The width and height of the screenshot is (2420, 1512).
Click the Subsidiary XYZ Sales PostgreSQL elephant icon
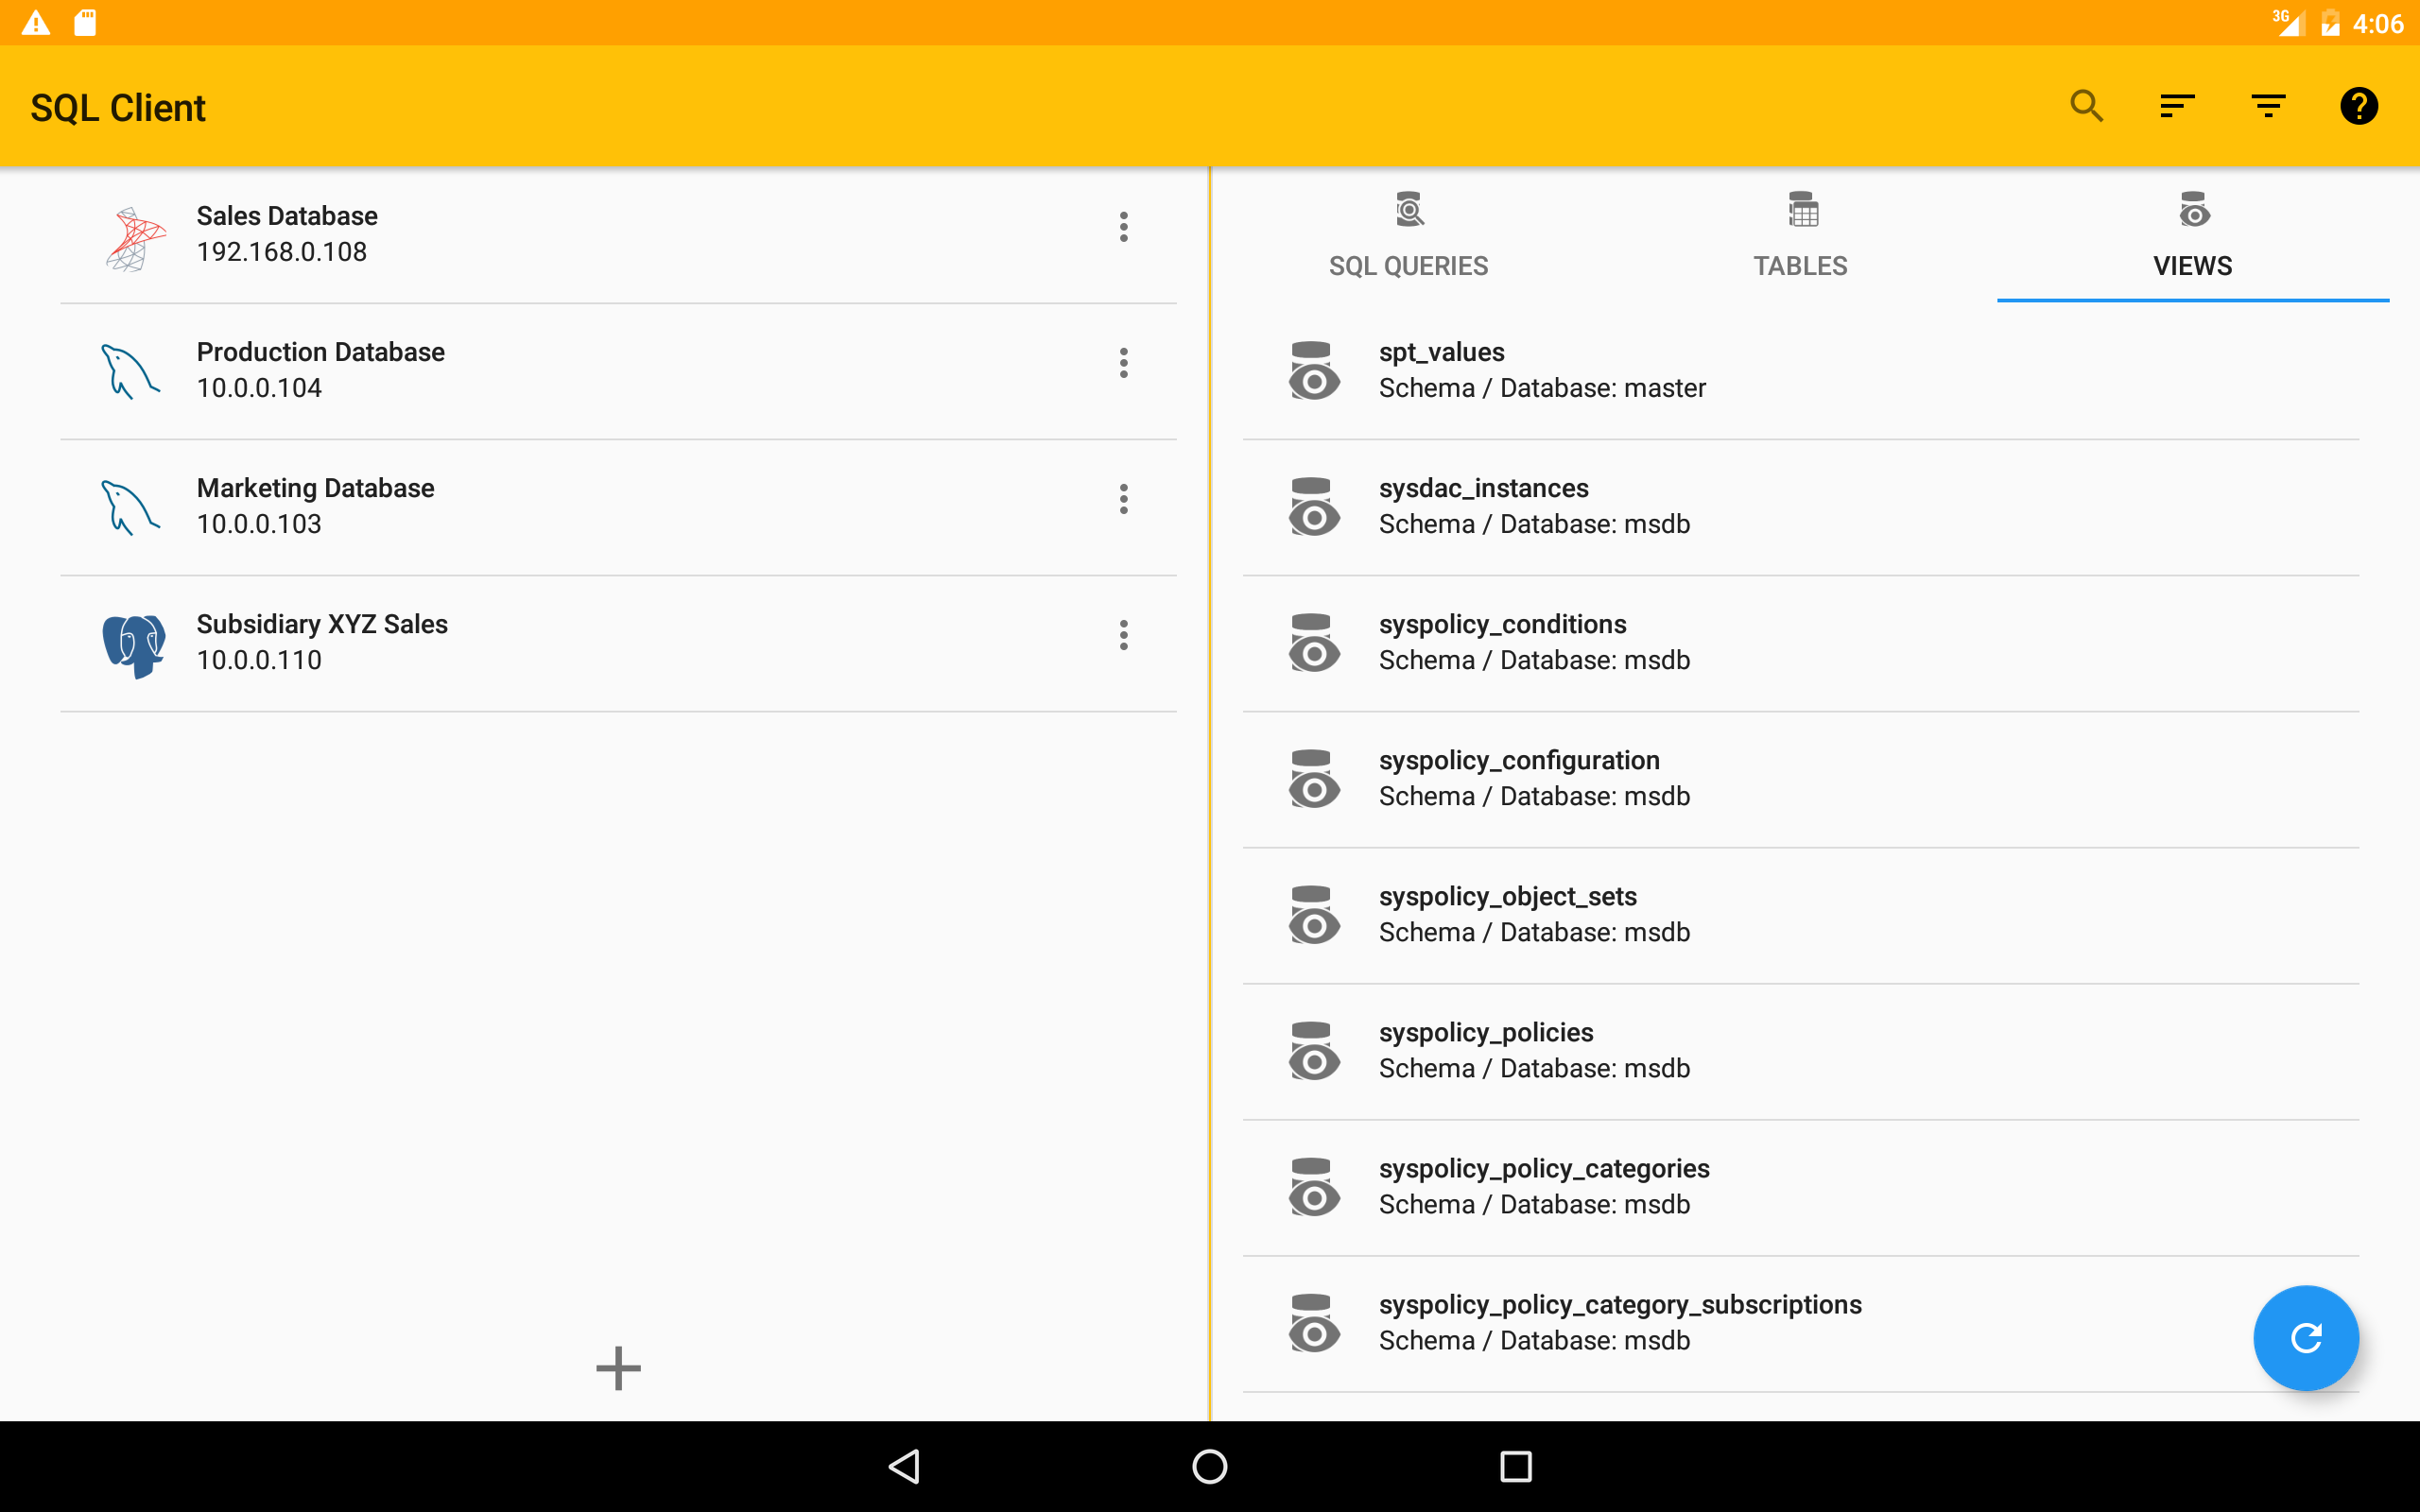134,645
